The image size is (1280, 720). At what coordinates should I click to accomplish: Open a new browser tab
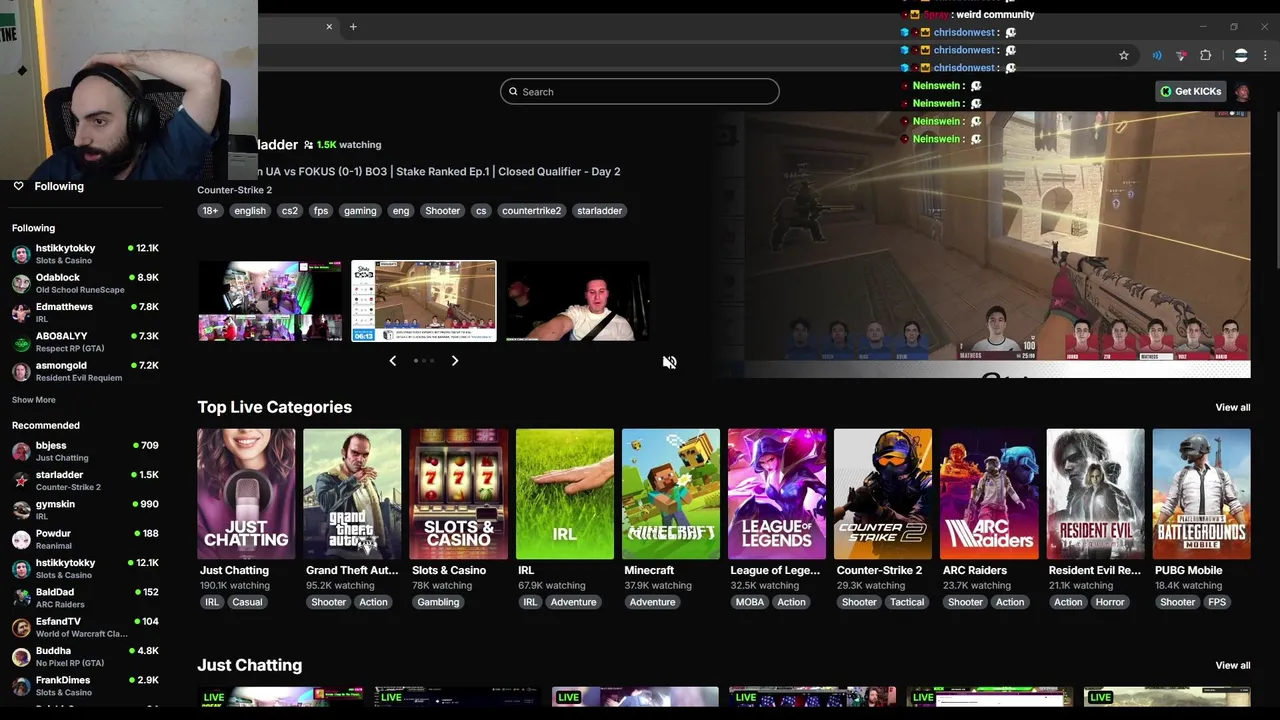point(353,27)
